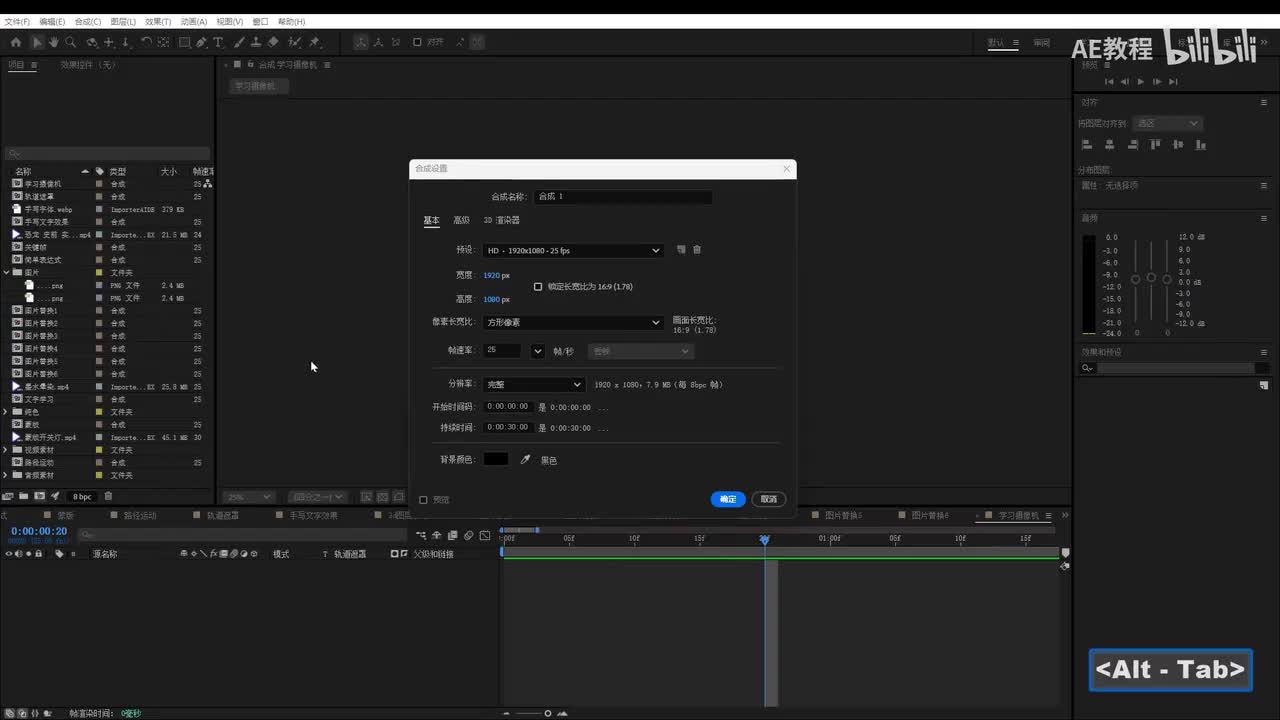The width and height of the screenshot is (1280, 720).
Task: Open the 分辨率 resolution dropdown
Action: tap(533, 384)
